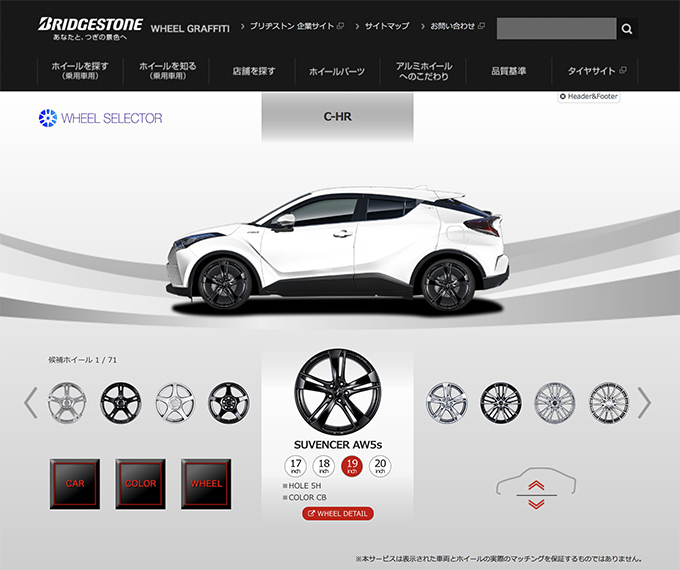Select 20 inch wheel size

[x=380, y=466]
